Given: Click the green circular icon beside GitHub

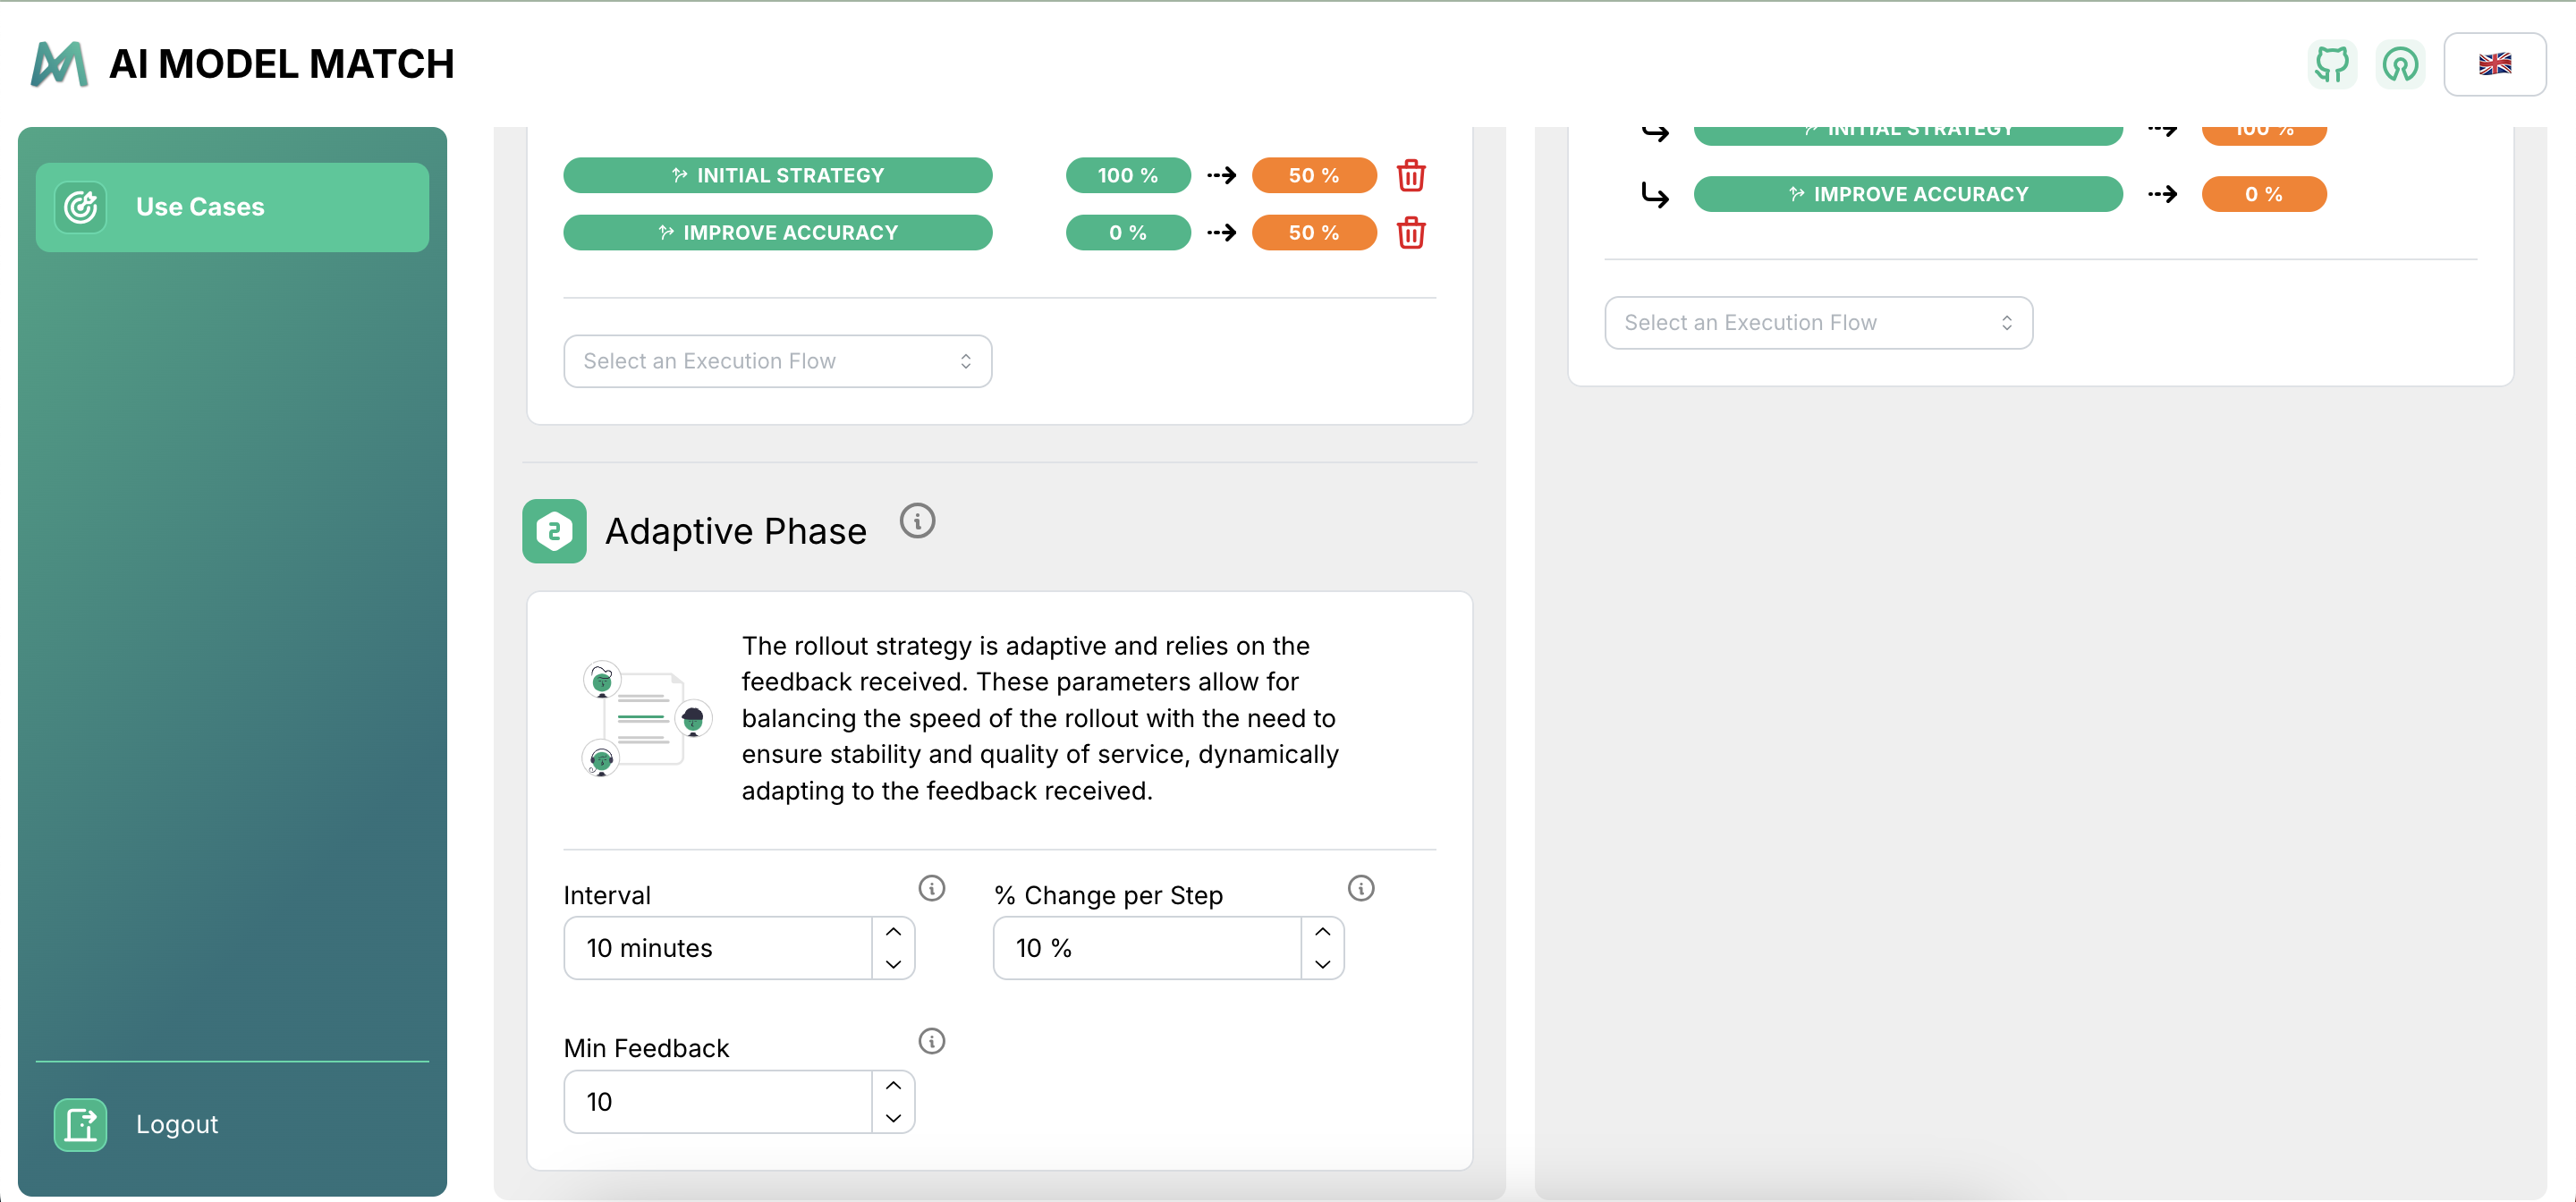Looking at the screenshot, I should 2400,65.
